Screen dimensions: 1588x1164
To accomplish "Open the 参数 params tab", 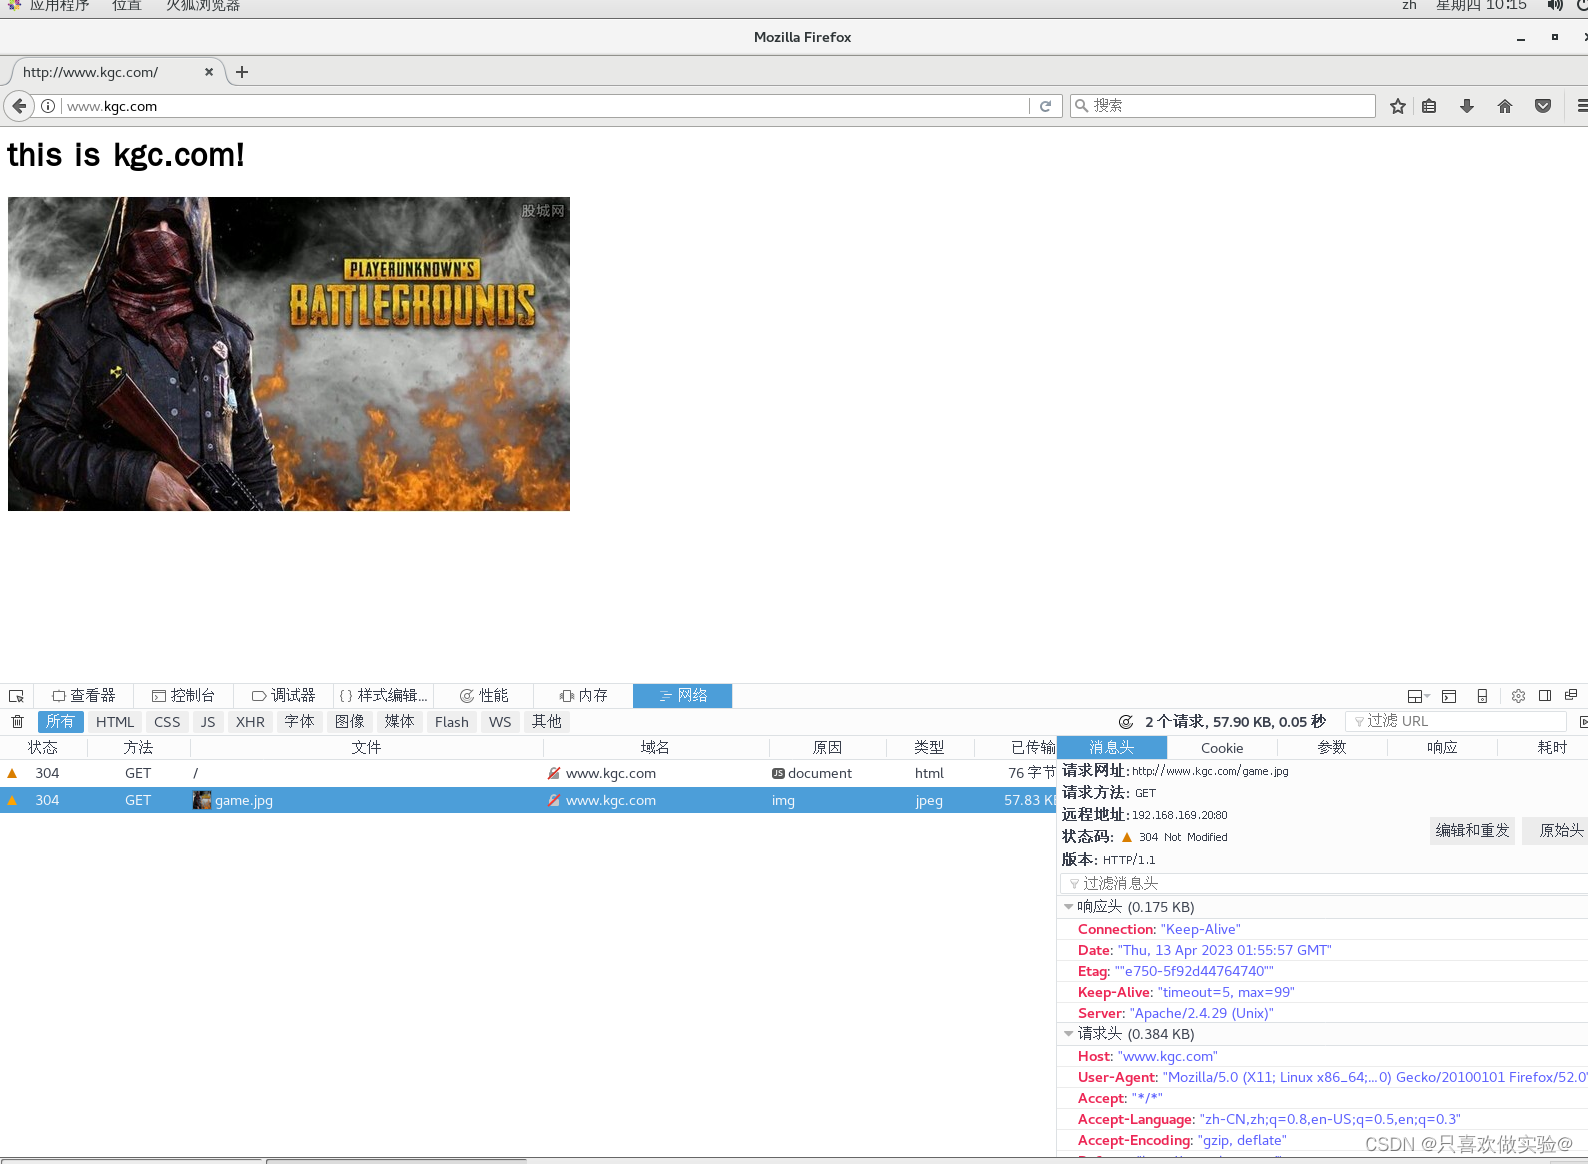I will 1332,748.
